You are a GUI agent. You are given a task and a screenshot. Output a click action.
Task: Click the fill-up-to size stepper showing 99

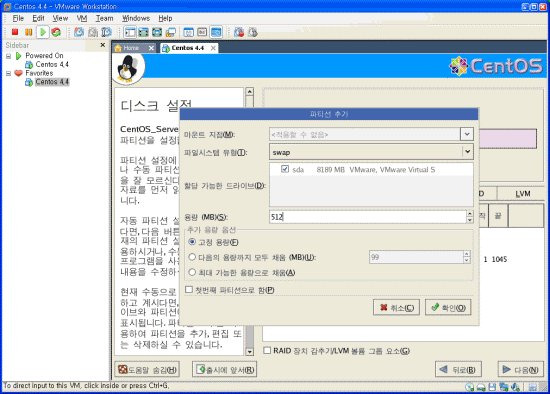coord(467,257)
